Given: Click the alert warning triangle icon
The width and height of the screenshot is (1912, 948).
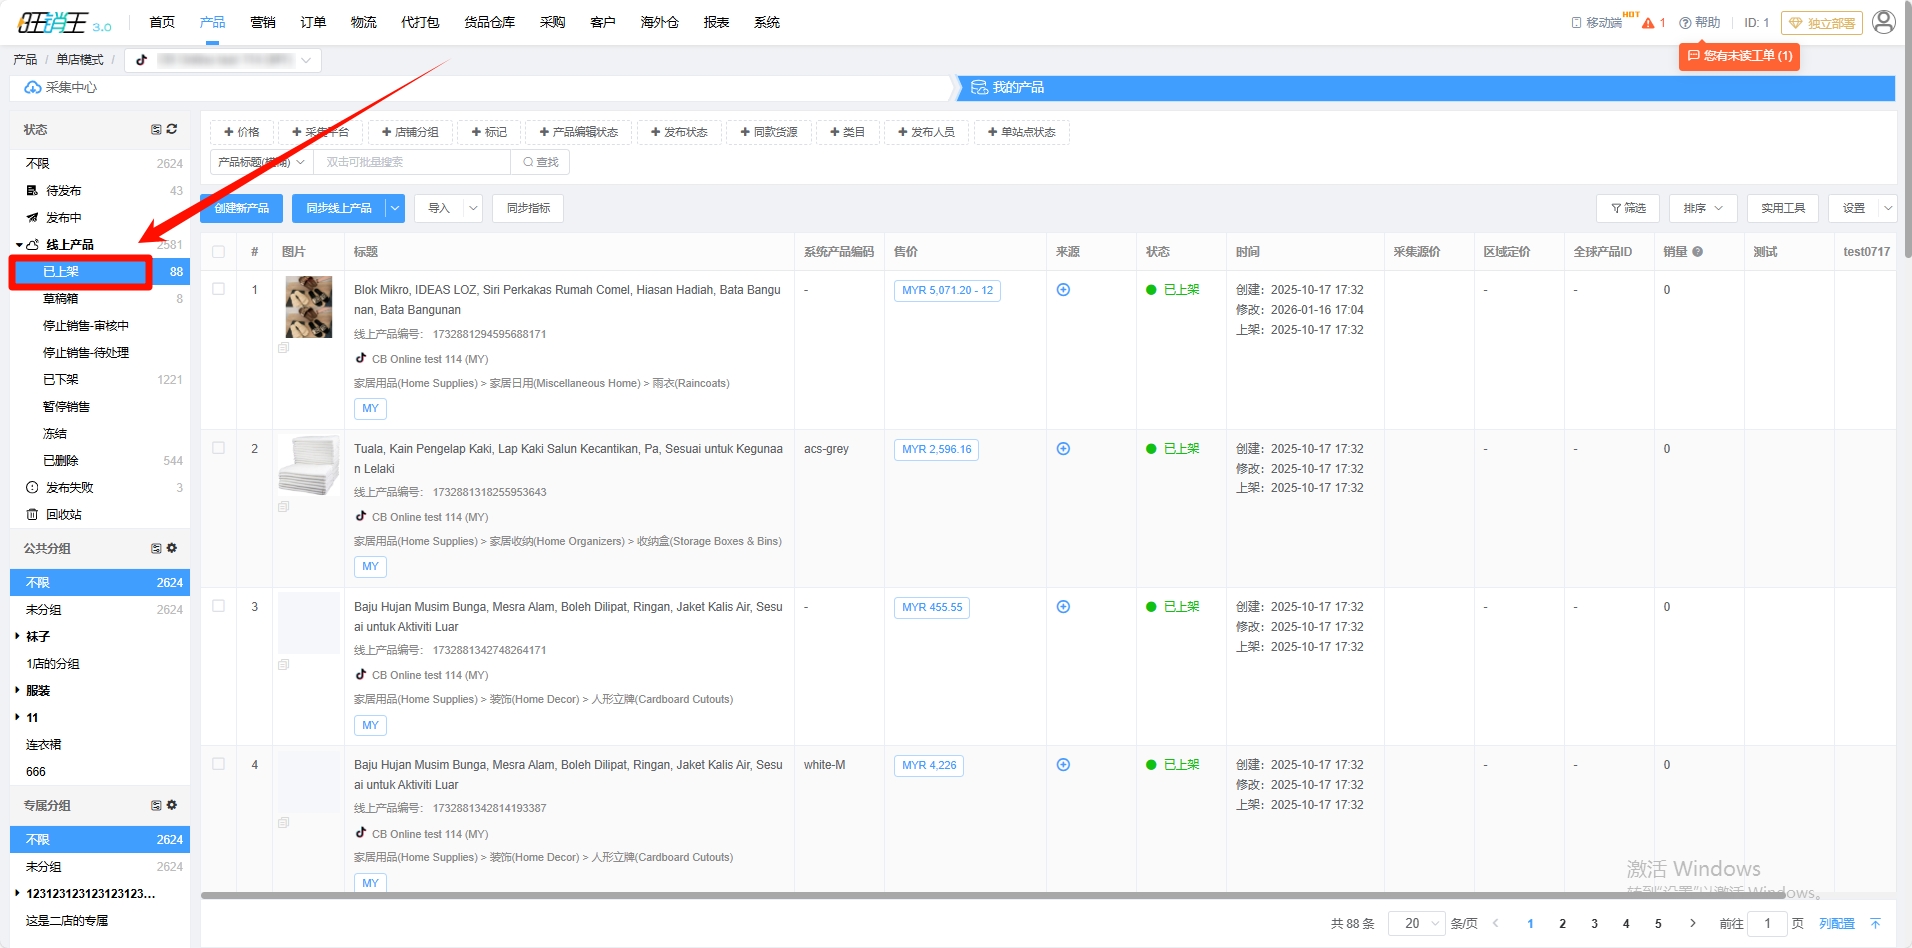Looking at the screenshot, I should point(1648,23).
